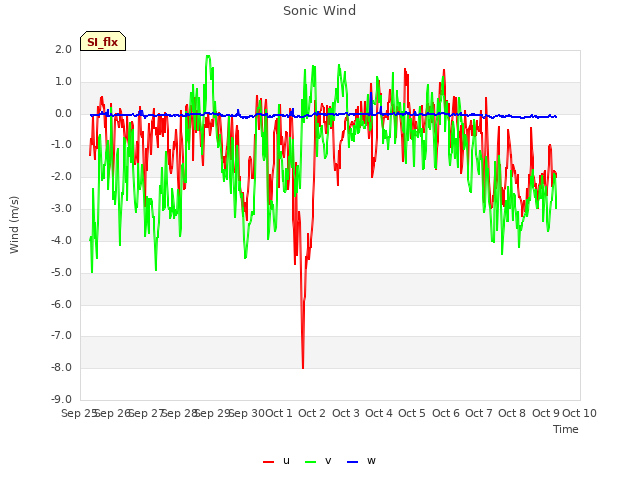Click the blue w legend swatch
Screen dimensions: 640x480
pos(353,462)
